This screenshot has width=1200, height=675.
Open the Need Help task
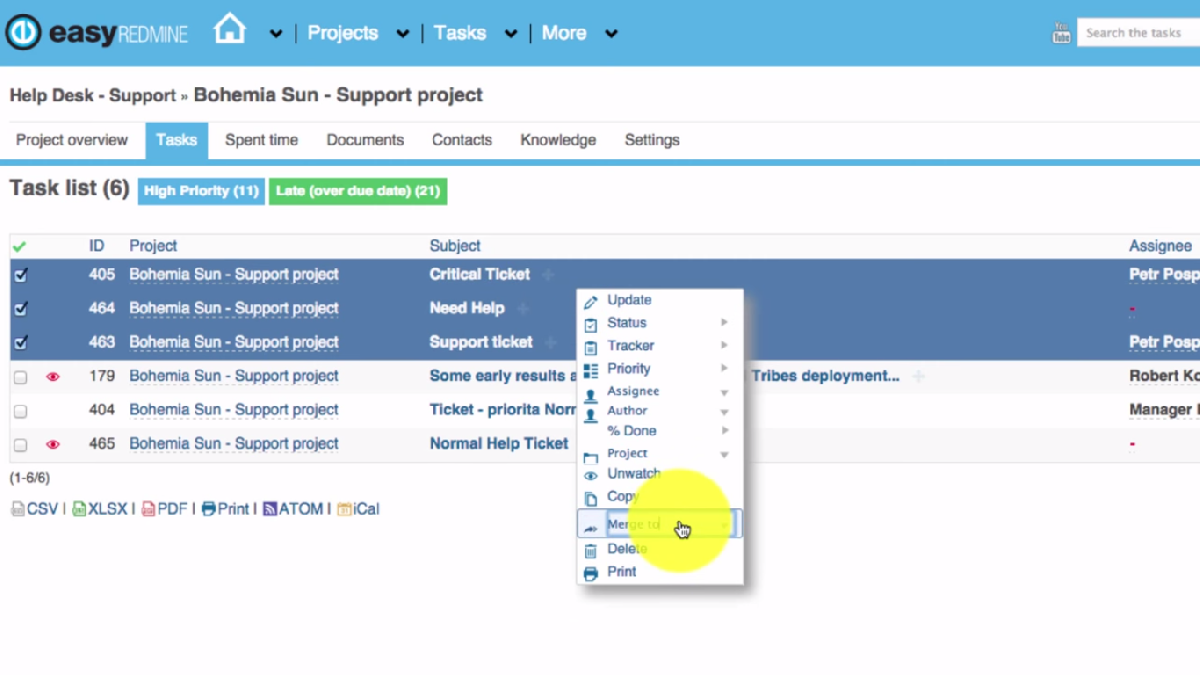pos(467,308)
